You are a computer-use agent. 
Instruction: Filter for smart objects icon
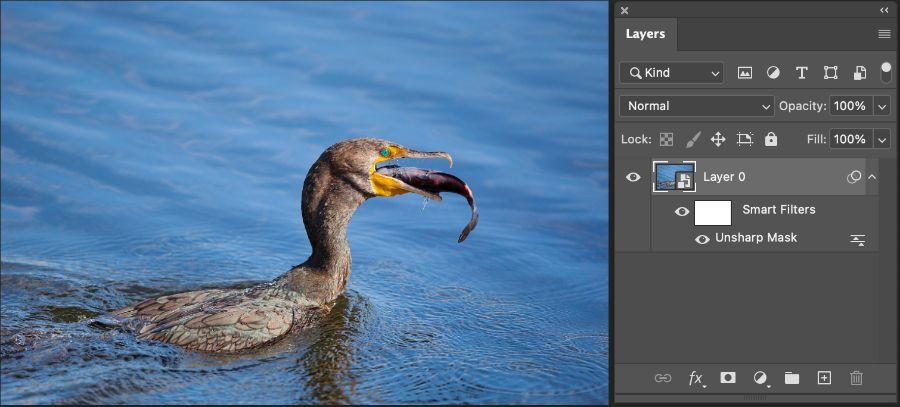coord(859,73)
